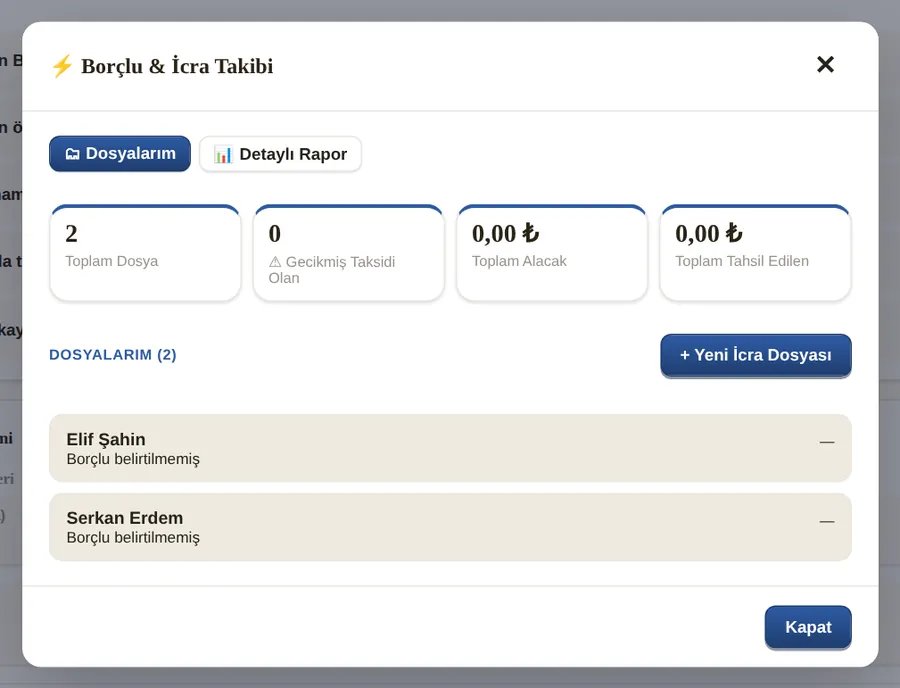900x688 pixels.
Task: Close the Borçlu & İcra Takibi dialog
Action: (825, 65)
